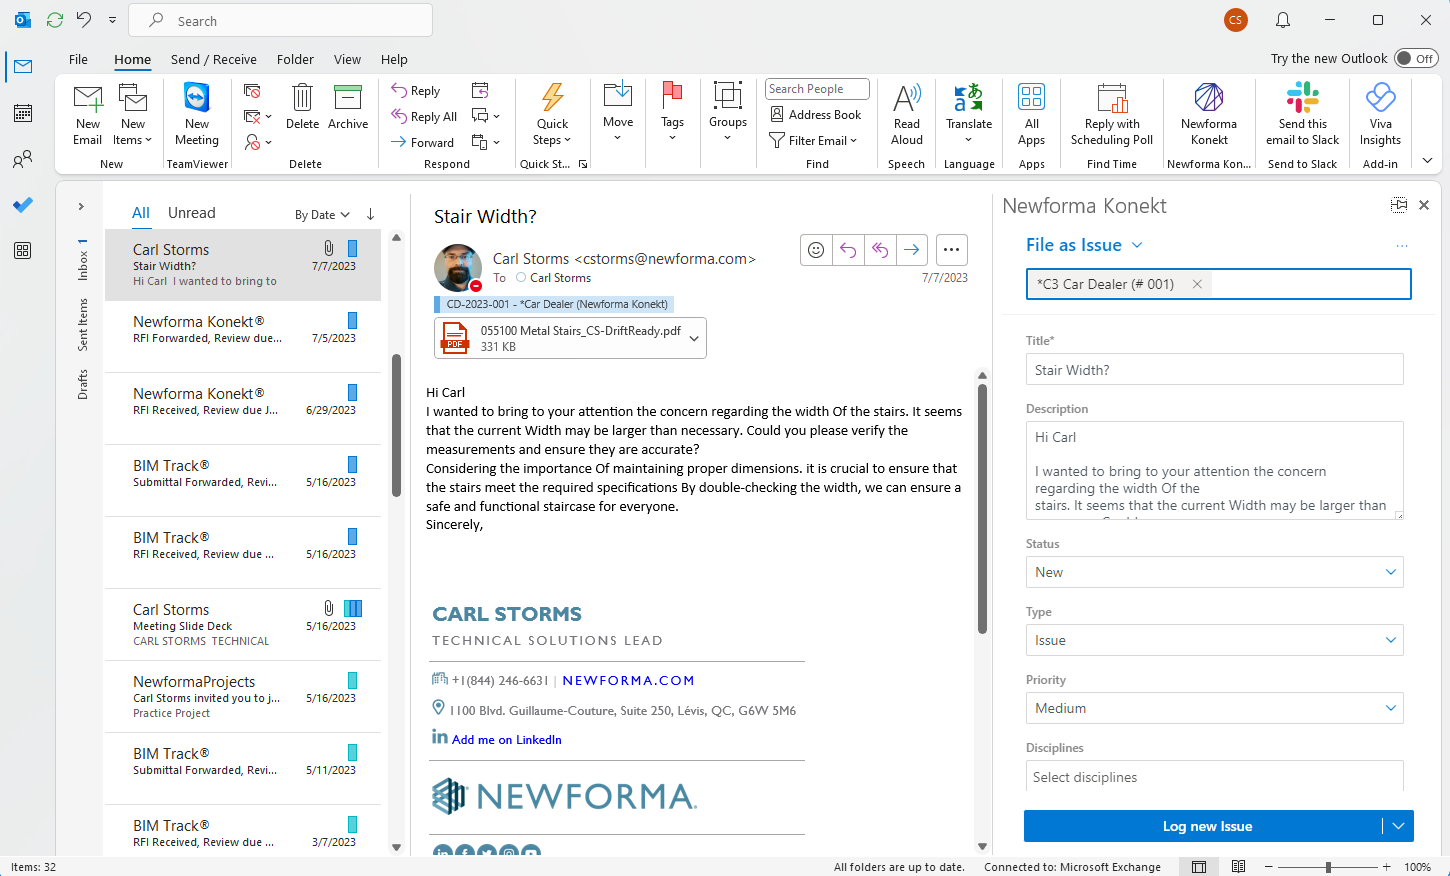Open the View ribbon tab
Viewport: 1450px width, 876px height.
[x=347, y=59]
